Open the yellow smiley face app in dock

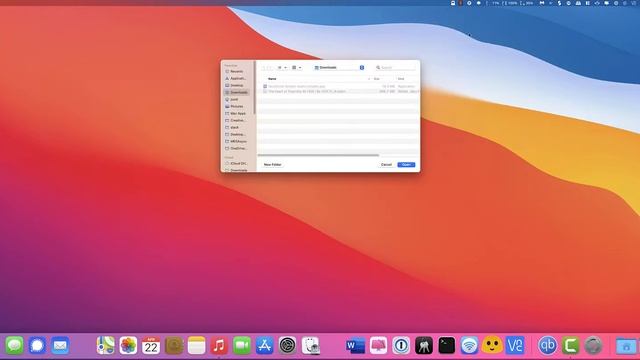click(492, 346)
